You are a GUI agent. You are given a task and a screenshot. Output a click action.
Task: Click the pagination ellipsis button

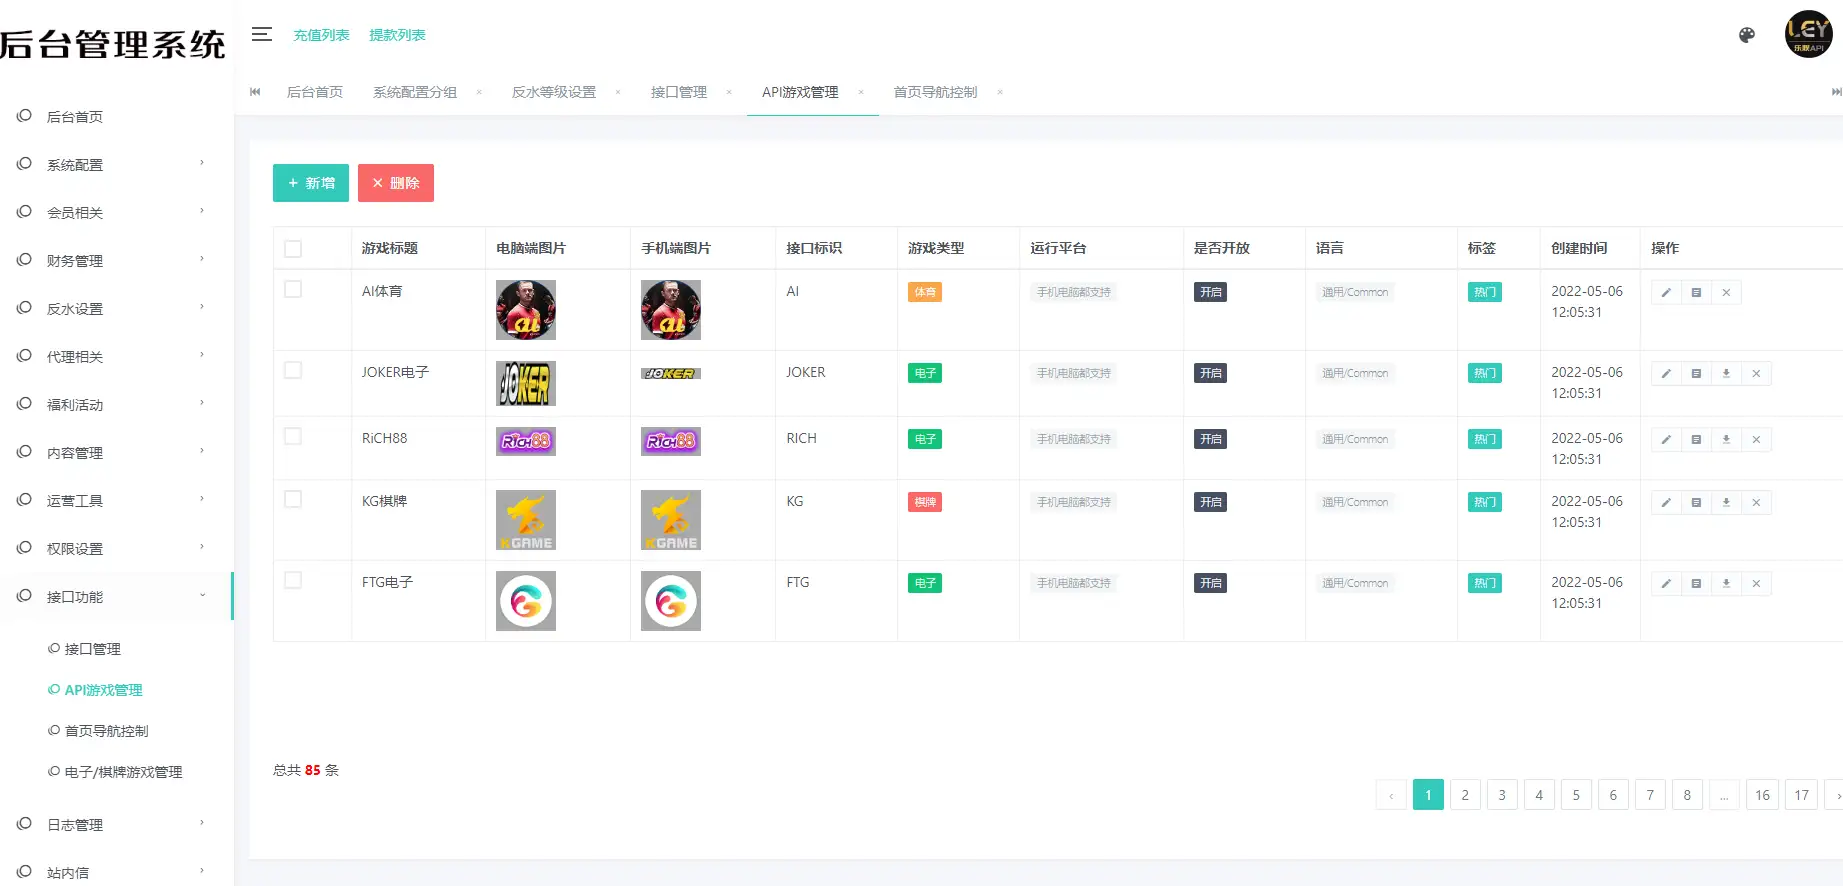click(x=1724, y=795)
